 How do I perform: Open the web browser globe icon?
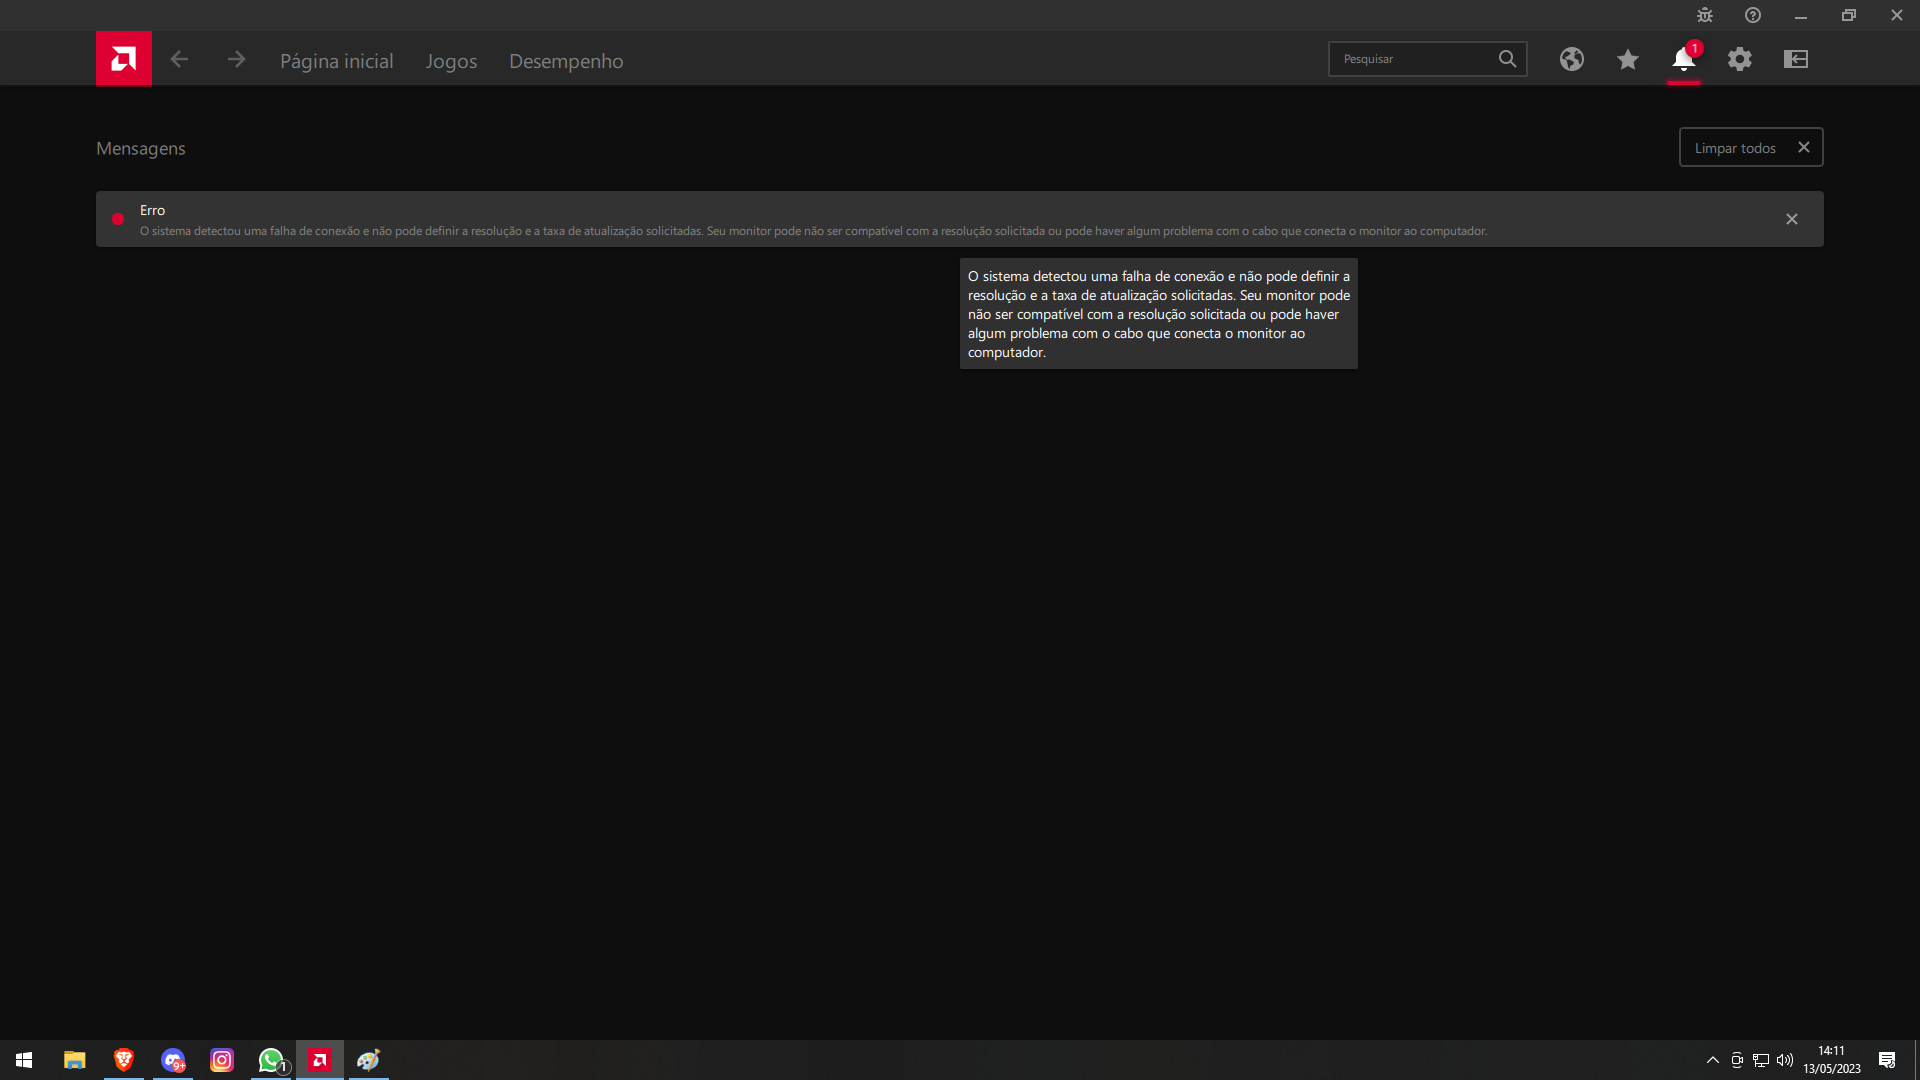[x=1572, y=59]
